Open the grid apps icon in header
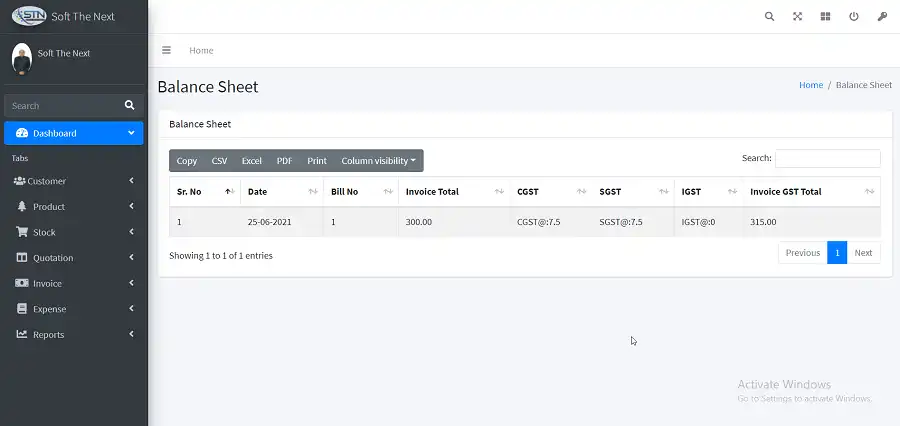 coord(825,17)
